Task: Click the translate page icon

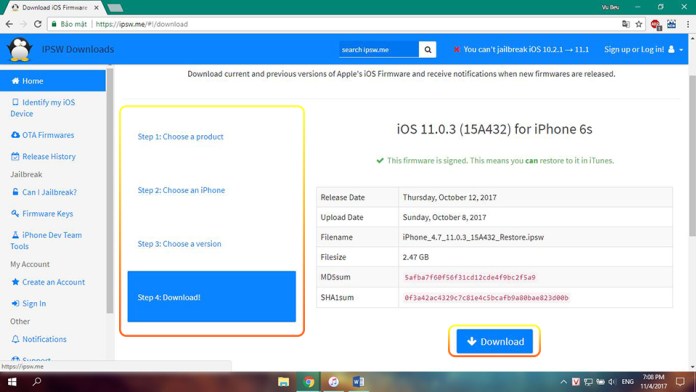Action: click(625, 24)
